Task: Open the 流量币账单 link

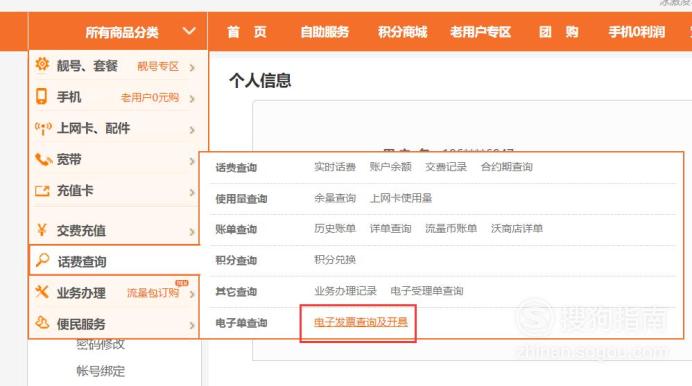Action: coord(451,229)
